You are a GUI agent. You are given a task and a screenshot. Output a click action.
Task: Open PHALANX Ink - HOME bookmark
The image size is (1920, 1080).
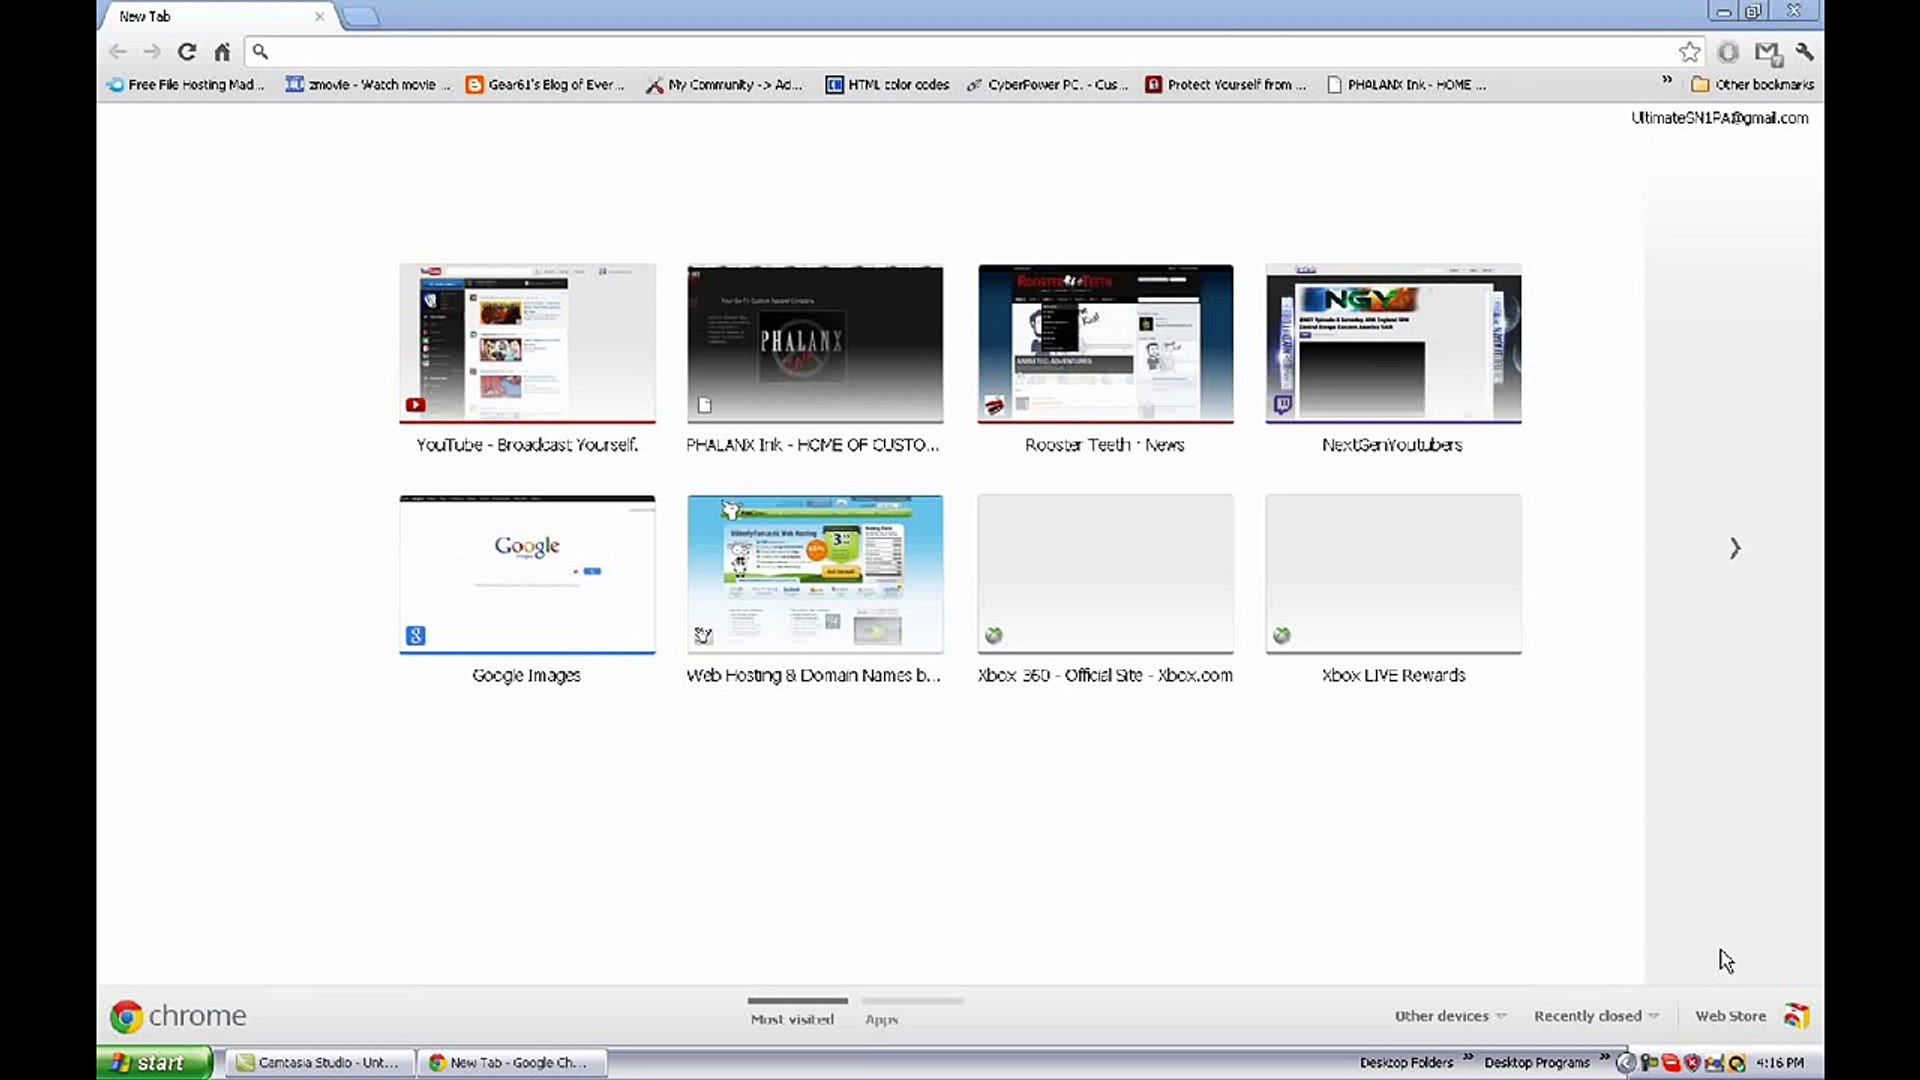pyautogui.click(x=1407, y=85)
